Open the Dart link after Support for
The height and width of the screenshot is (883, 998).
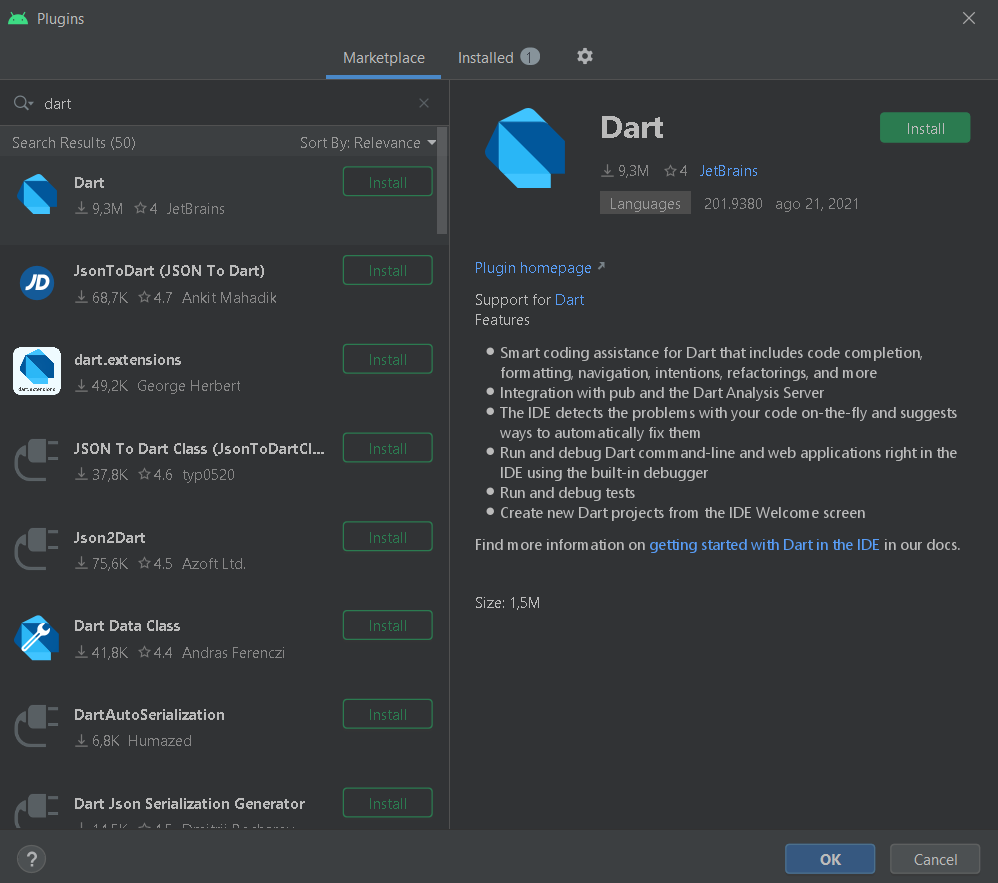[x=569, y=300]
